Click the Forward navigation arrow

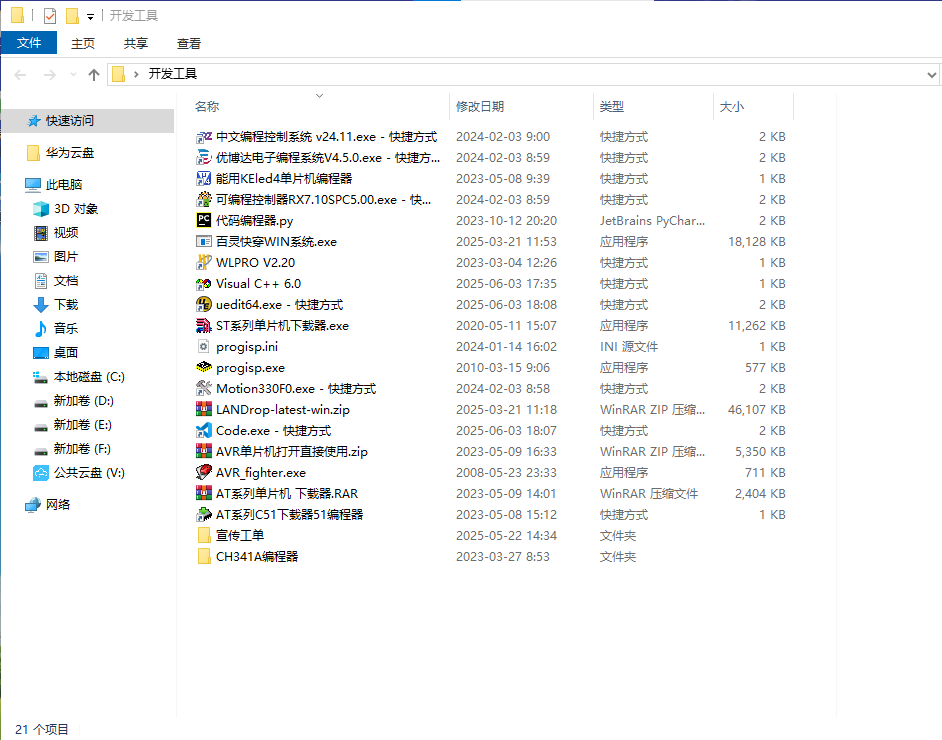50,74
